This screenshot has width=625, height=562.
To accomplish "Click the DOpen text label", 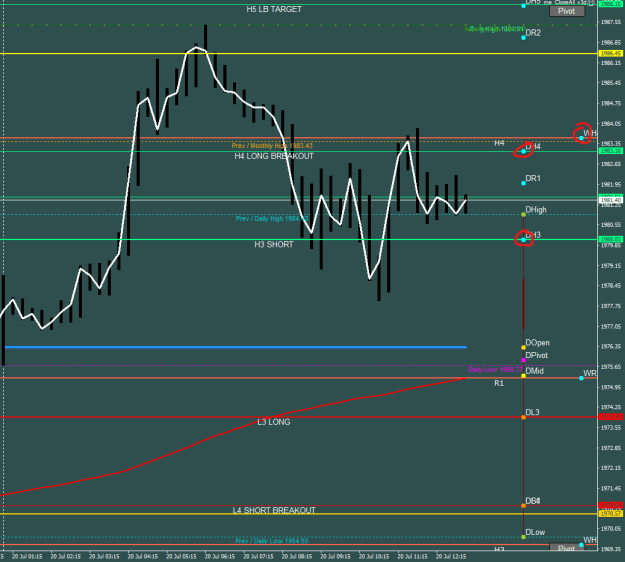I will (x=538, y=343).
